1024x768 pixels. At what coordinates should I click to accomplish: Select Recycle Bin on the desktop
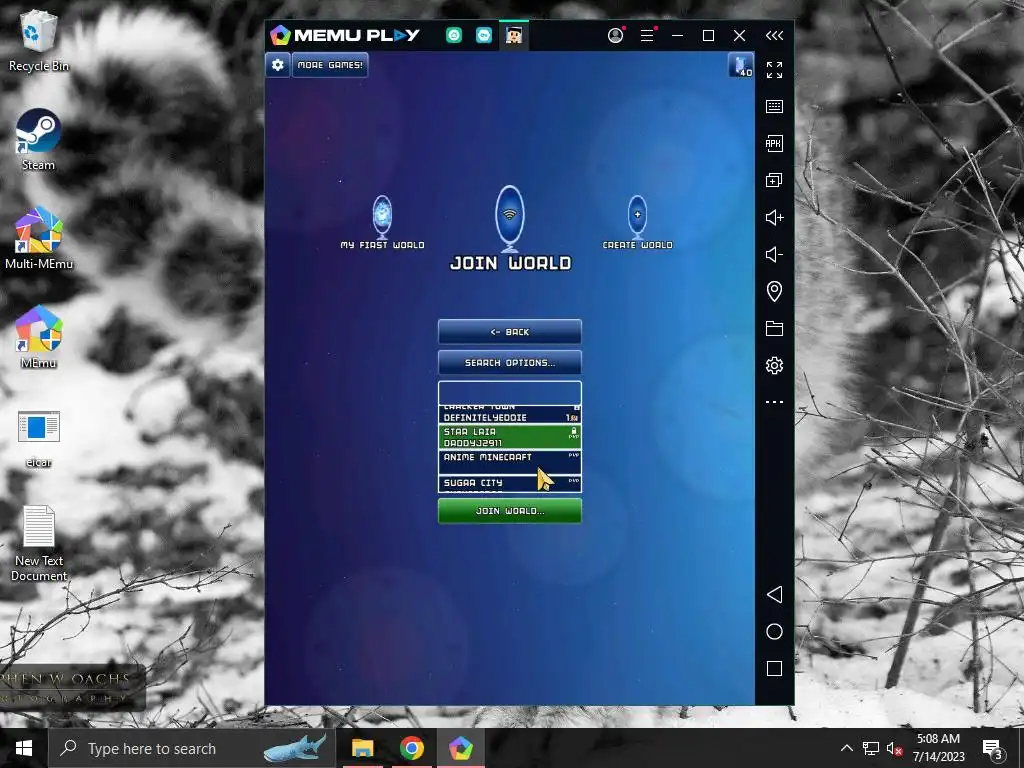pos(39,40)
